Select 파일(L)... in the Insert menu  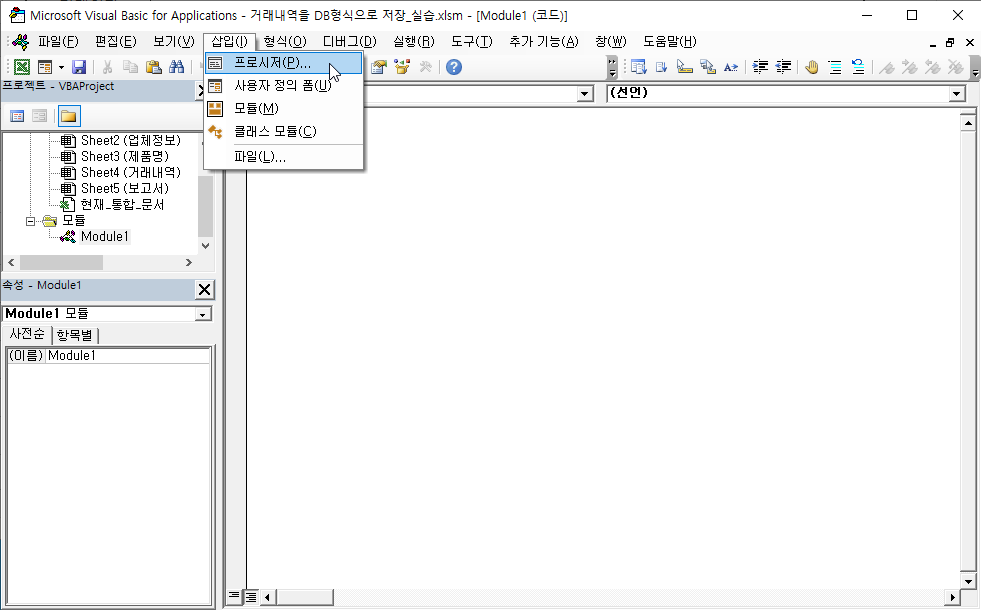pyautogui.click(x=284, y=157)
